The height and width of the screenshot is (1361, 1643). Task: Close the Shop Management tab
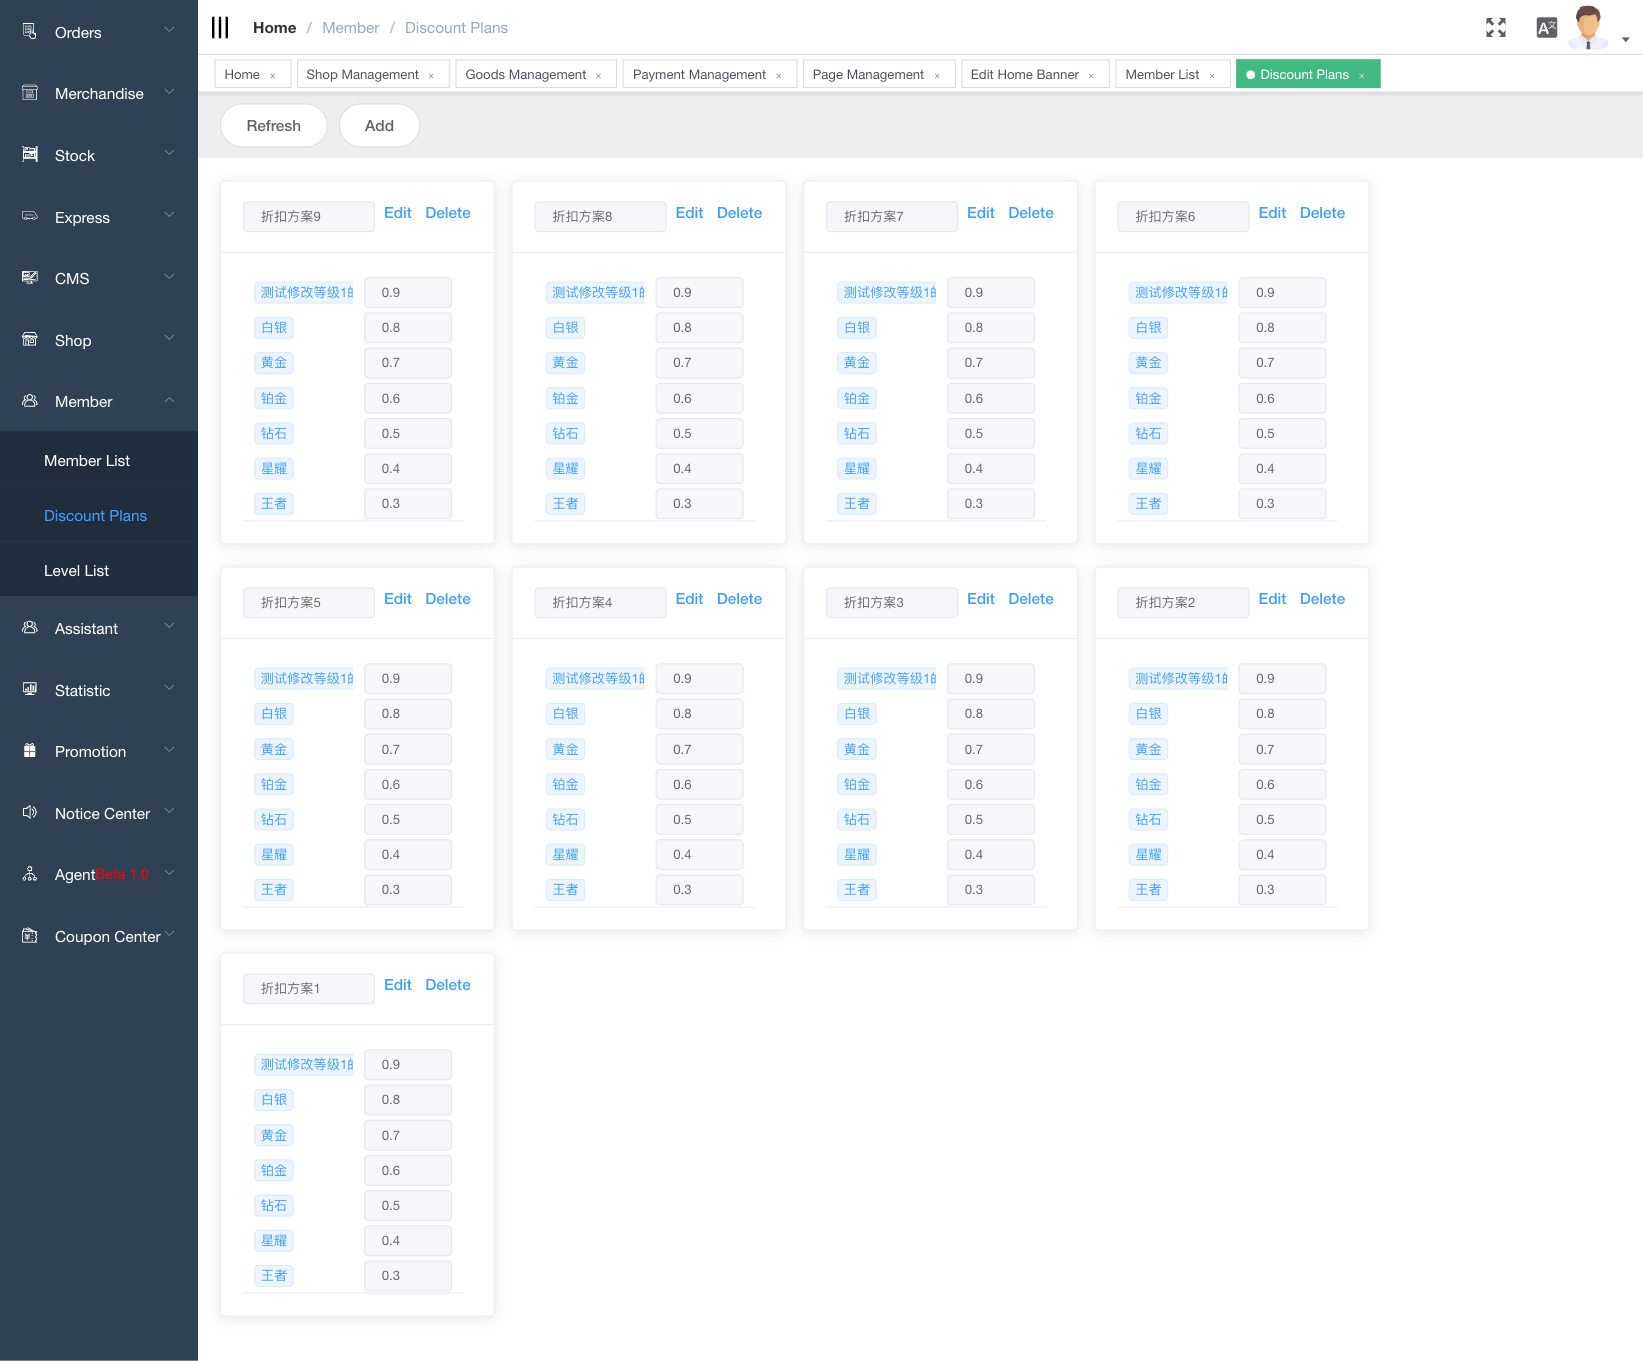tap(431, 76)
